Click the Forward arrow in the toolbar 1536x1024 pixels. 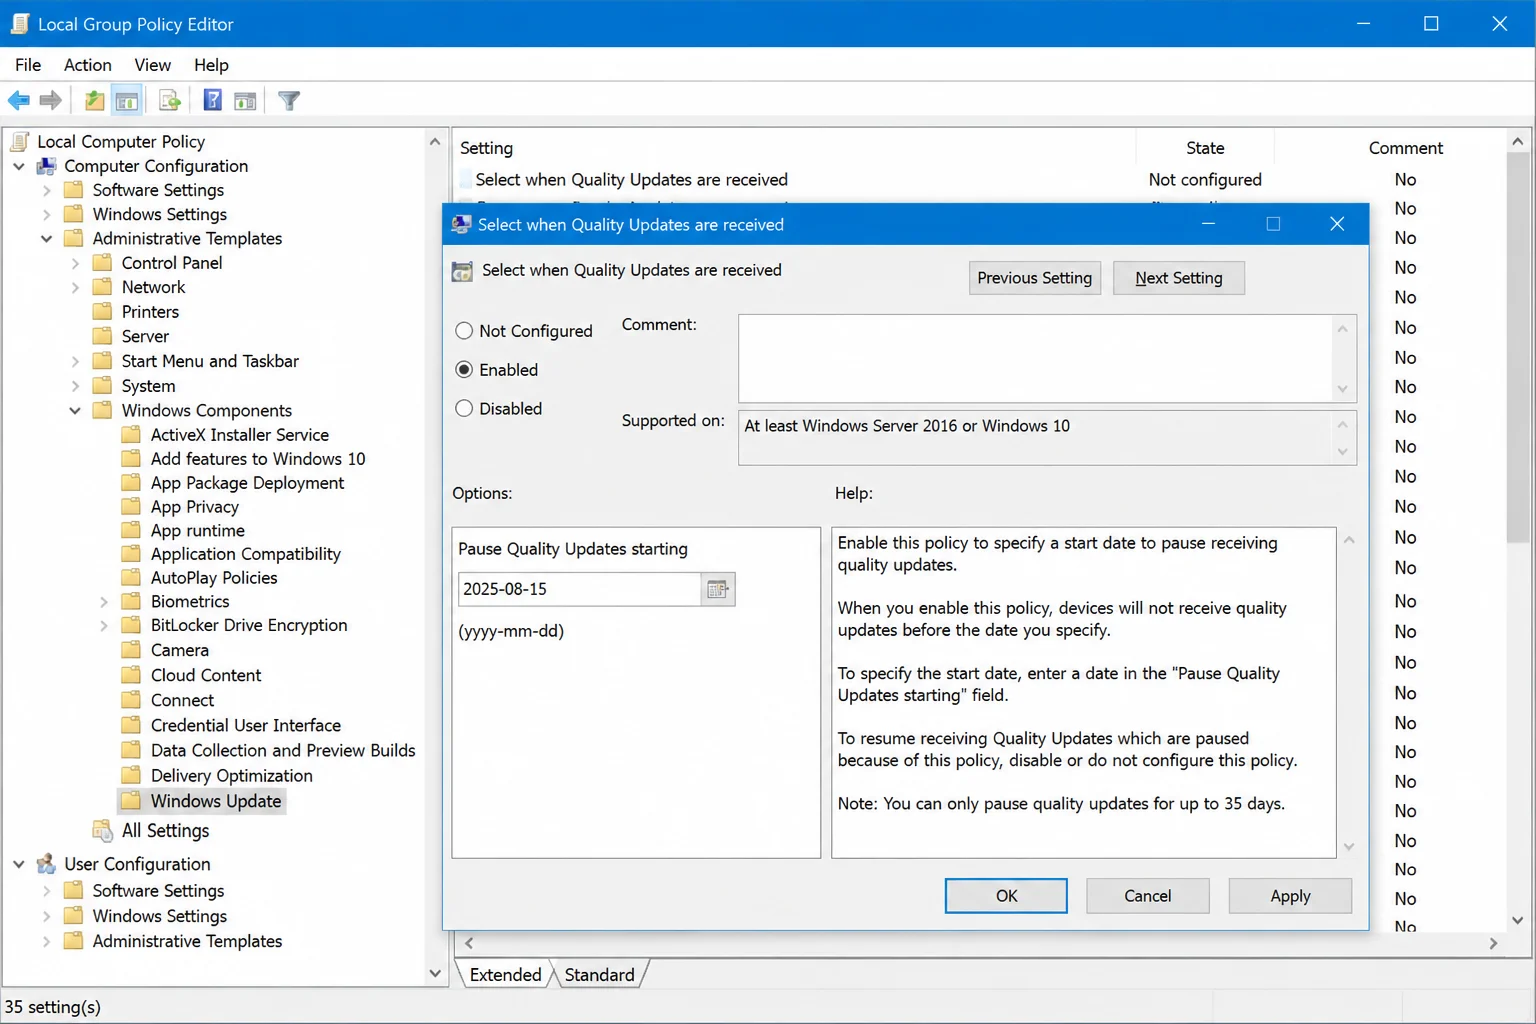coord(50,100)
